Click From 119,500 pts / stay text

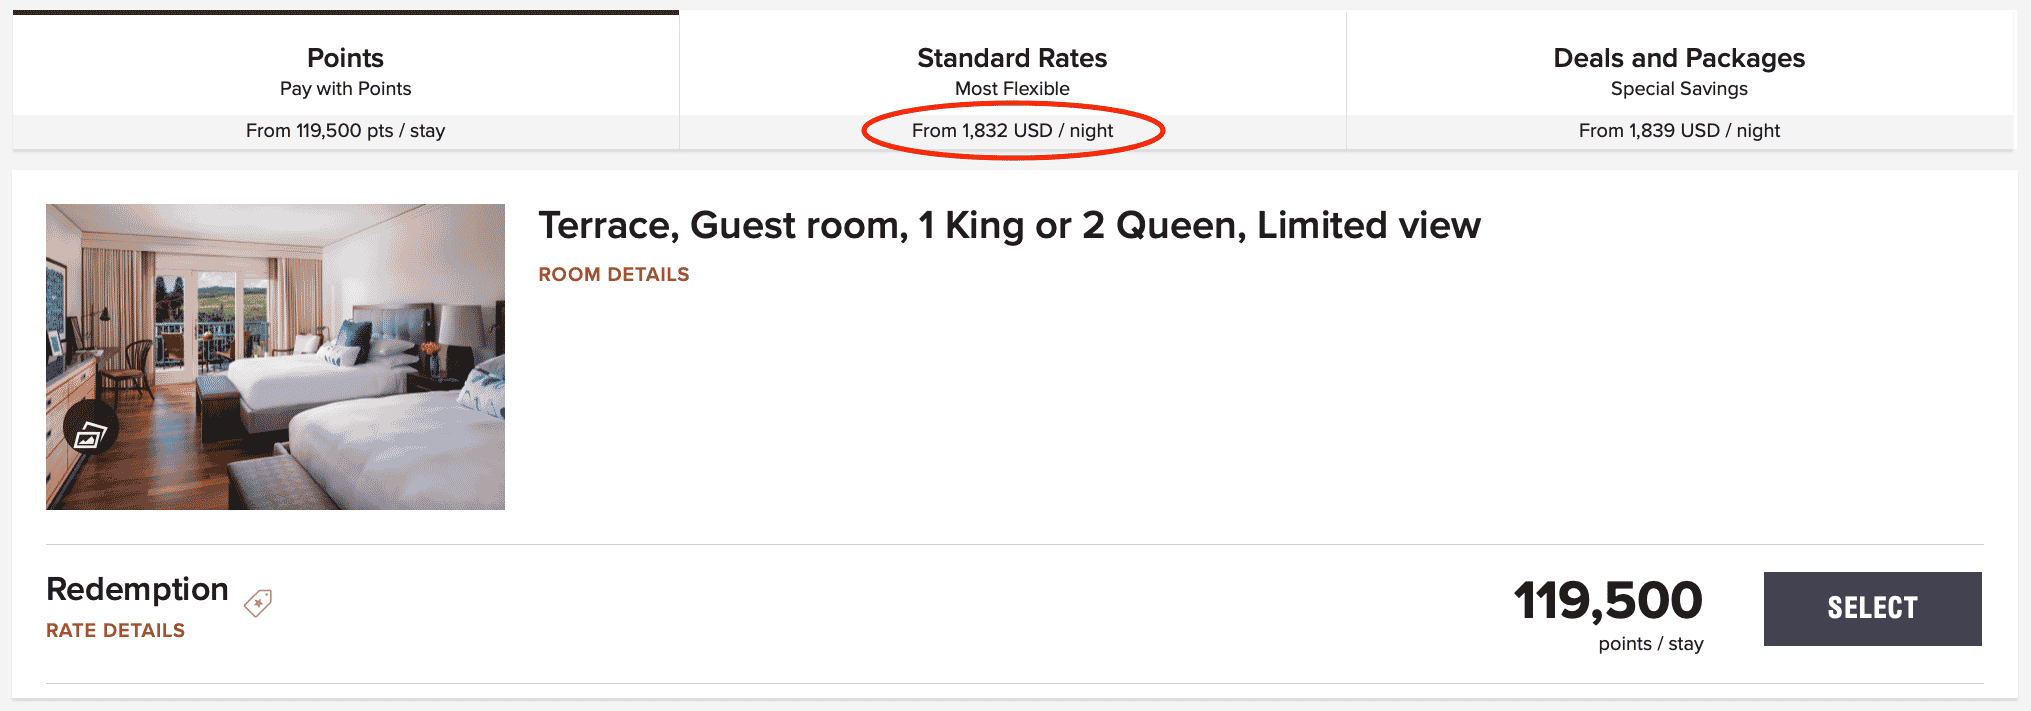tap(345, 131)
